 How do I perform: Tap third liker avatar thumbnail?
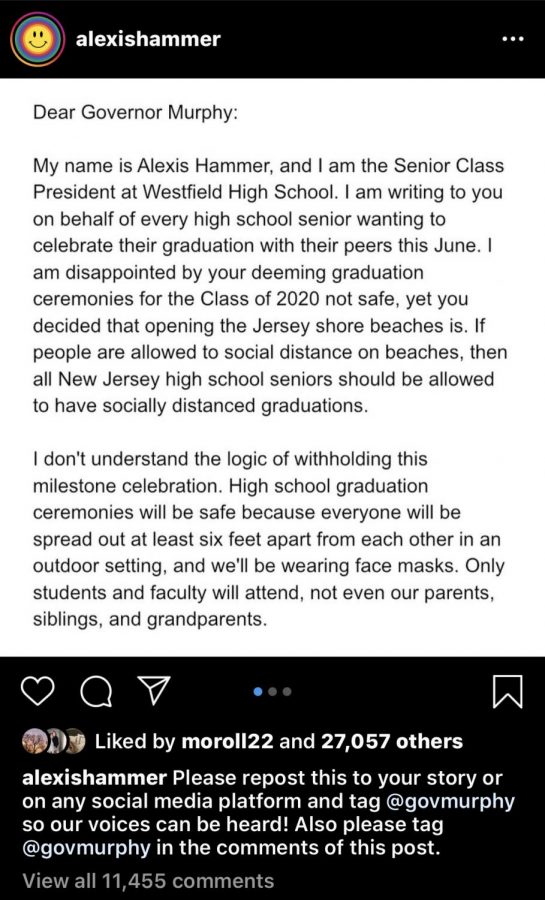(75, 742)
